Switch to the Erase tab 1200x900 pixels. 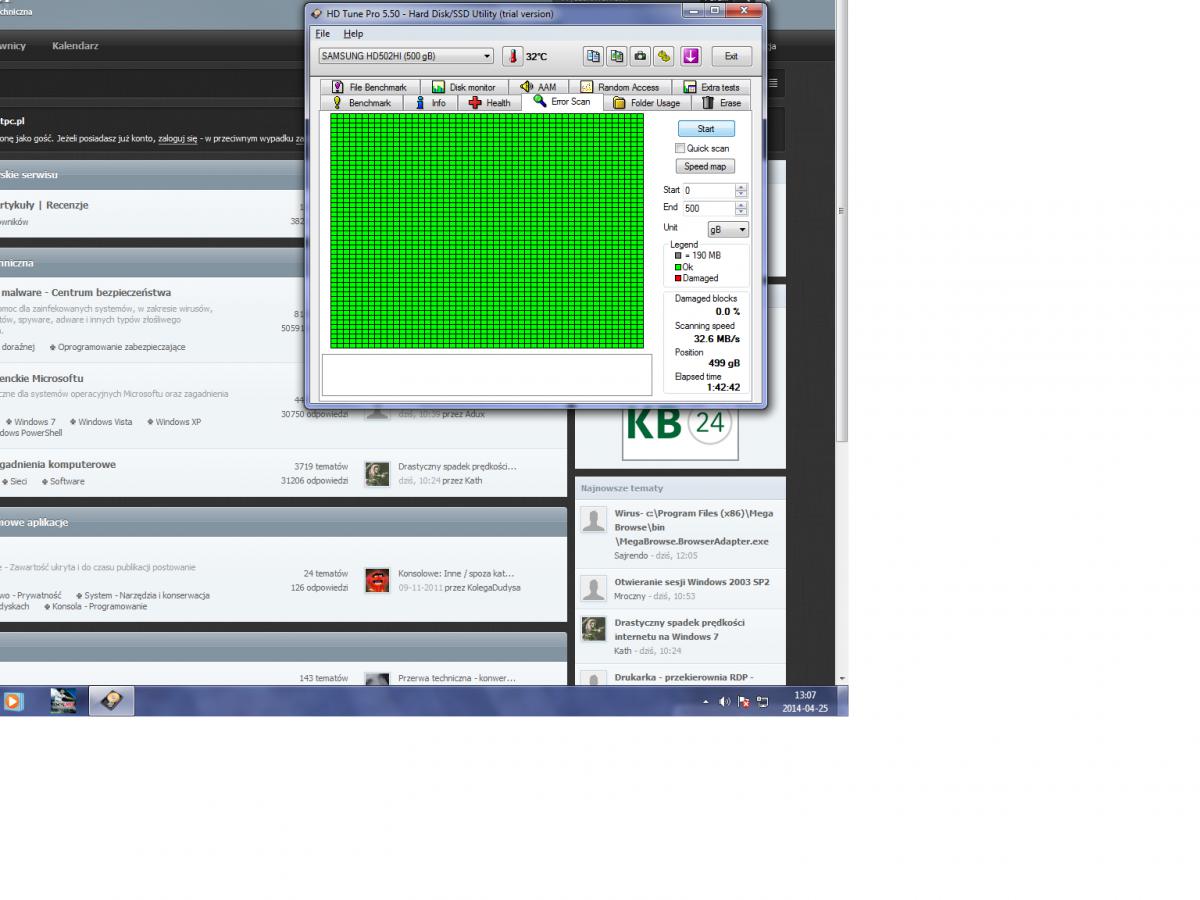click(722, 102)
